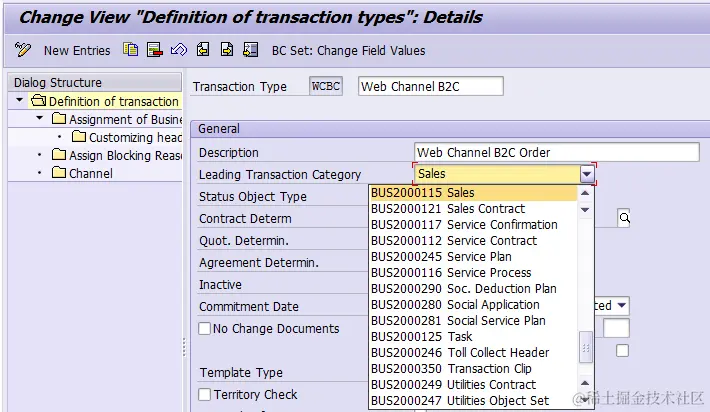This screenshot has height=412, width=710.
Task: Collapse the Assignment of Business node arrow
Action: [x=40, y=118]
